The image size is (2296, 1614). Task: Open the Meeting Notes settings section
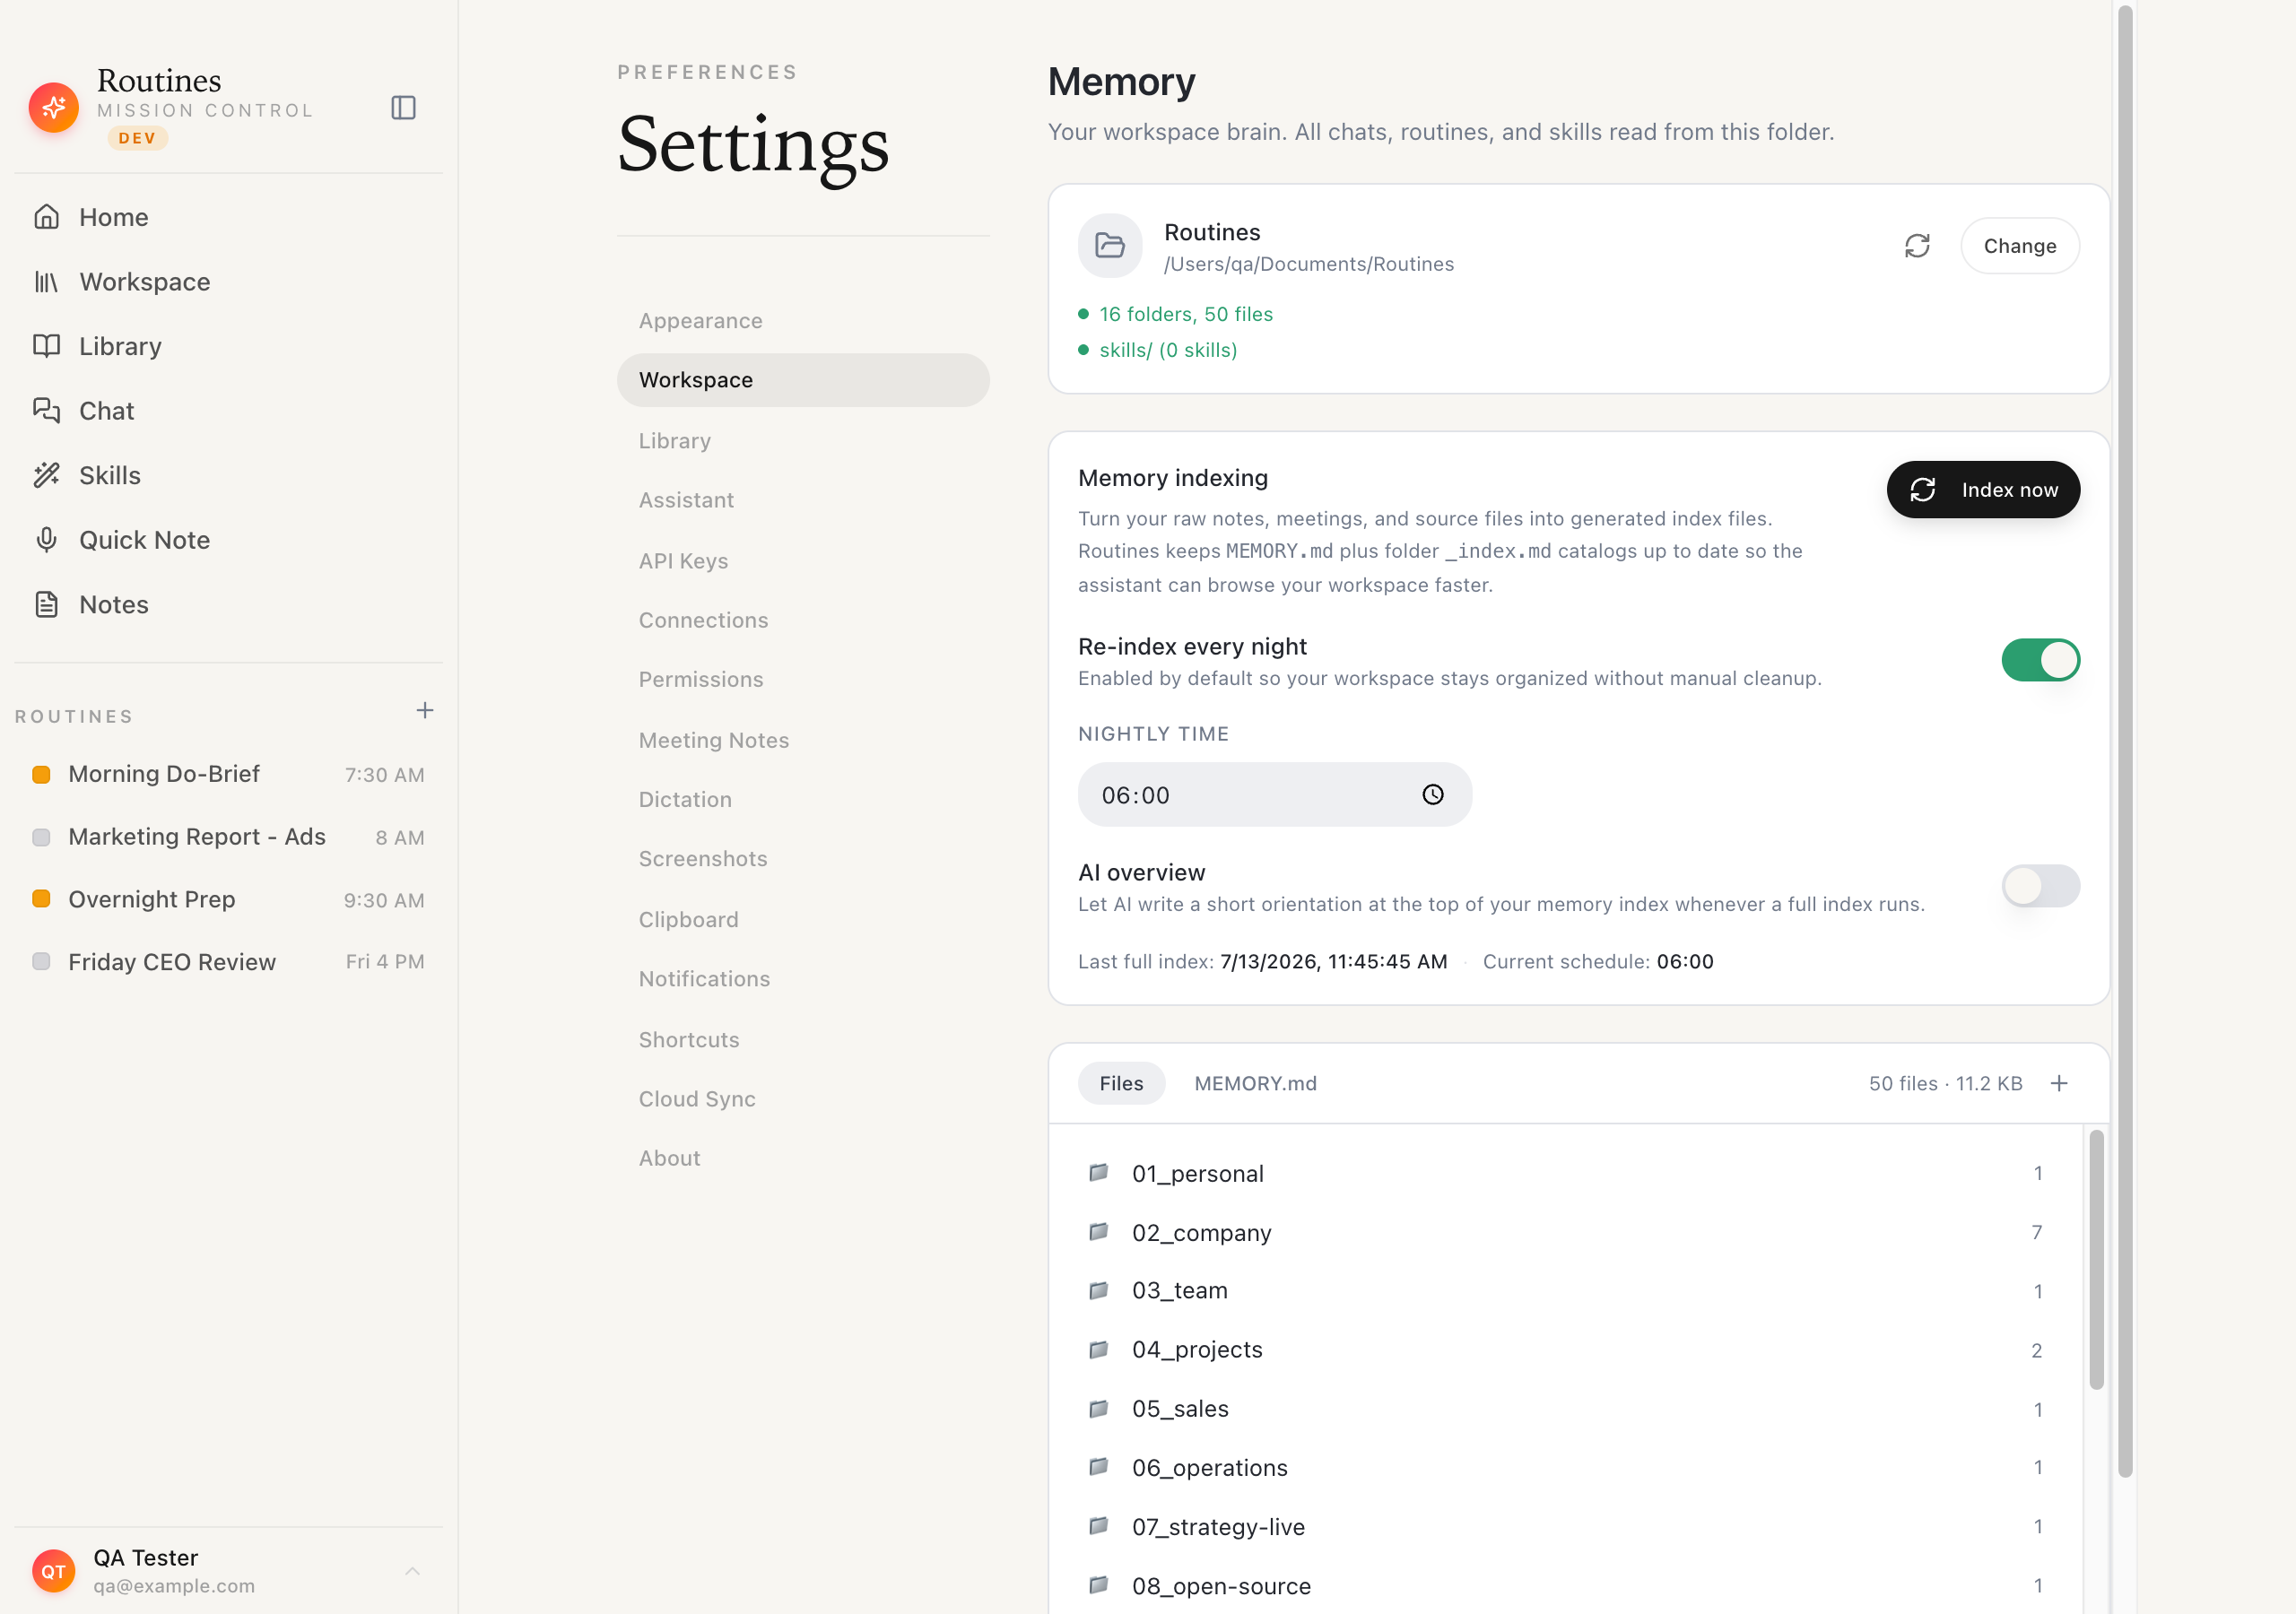(803, 740)
